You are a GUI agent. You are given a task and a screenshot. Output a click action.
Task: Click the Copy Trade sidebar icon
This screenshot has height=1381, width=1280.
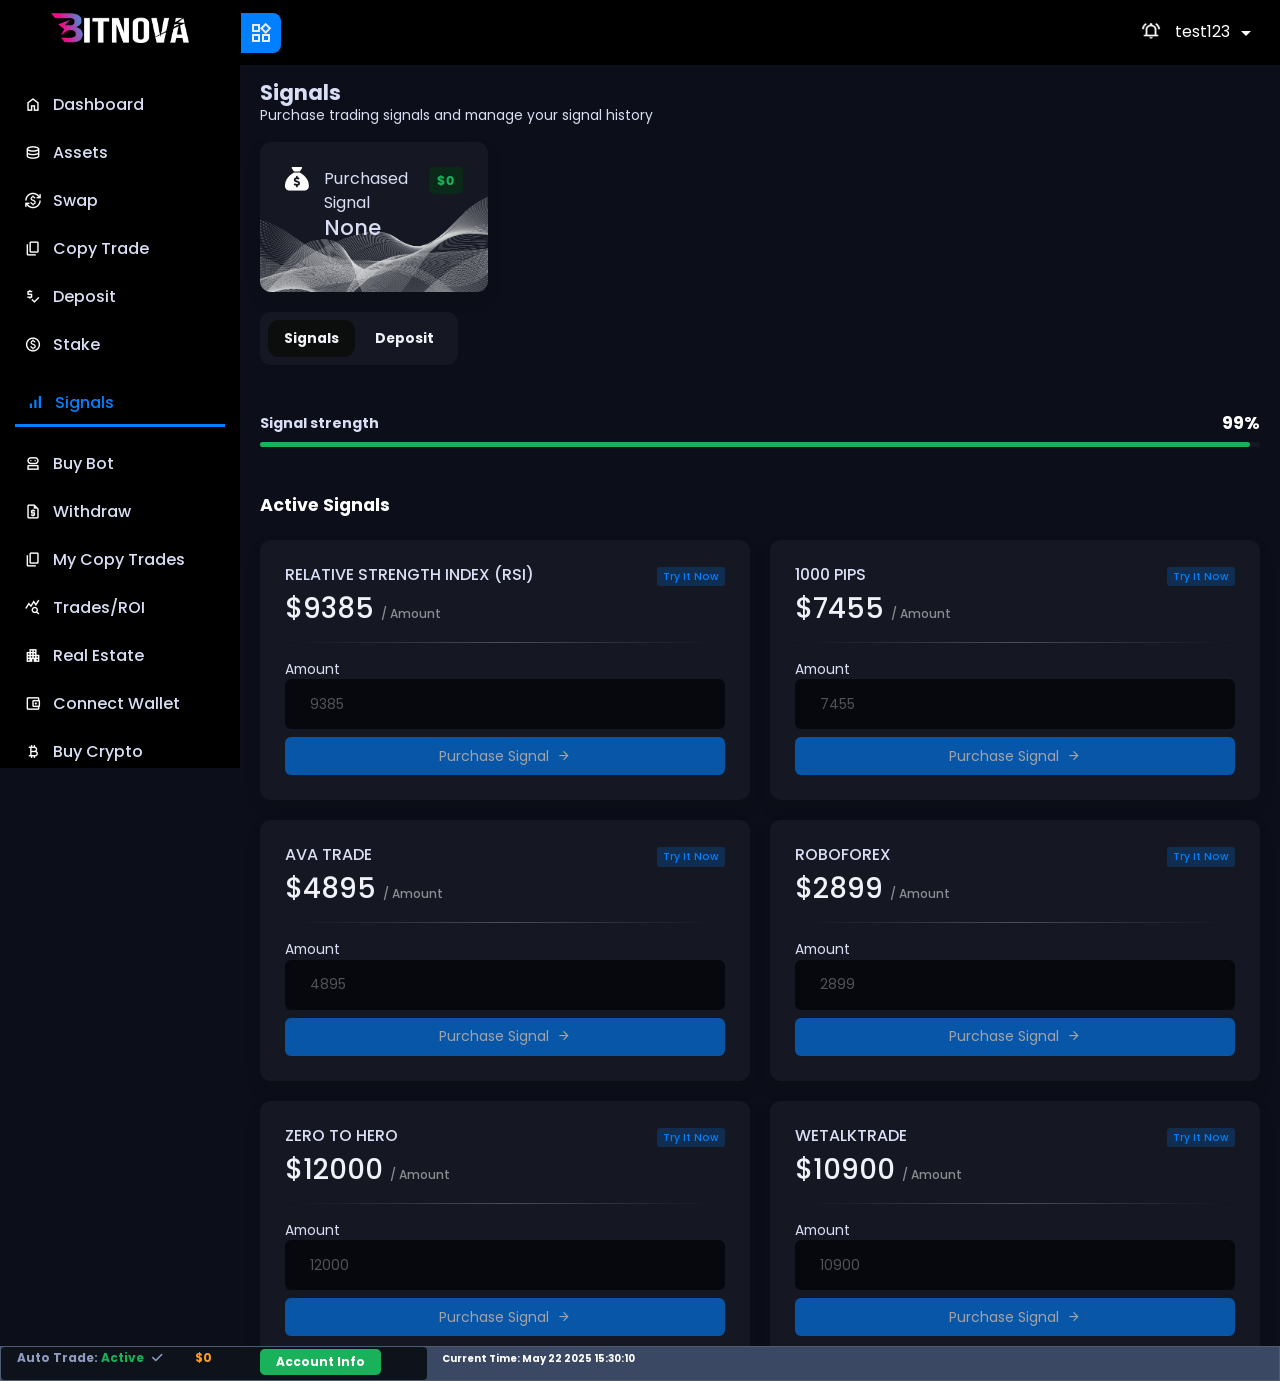pyautogui.click(x=33, y=249)
